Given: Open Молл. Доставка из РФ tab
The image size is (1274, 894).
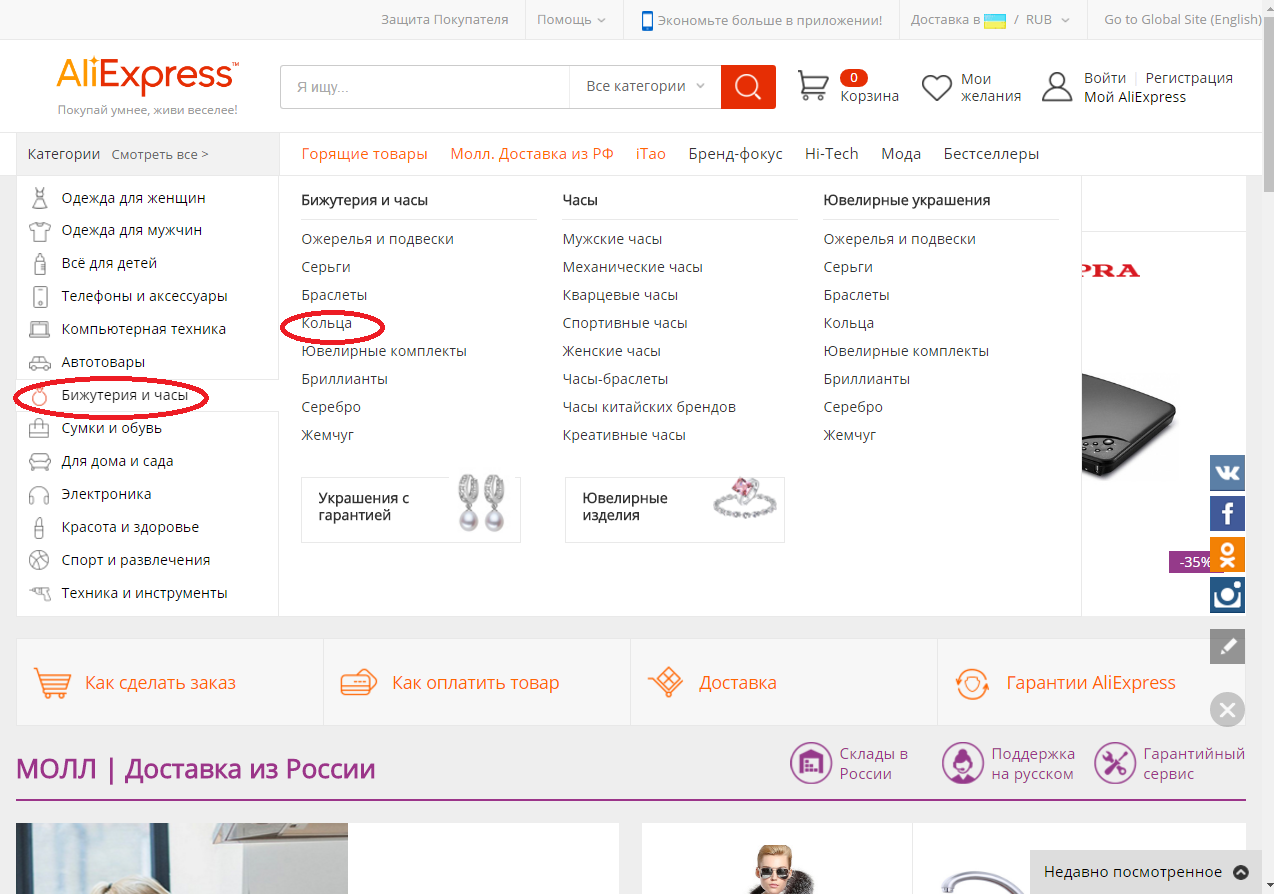Looking at the screenshot, I should coord(532,154).
